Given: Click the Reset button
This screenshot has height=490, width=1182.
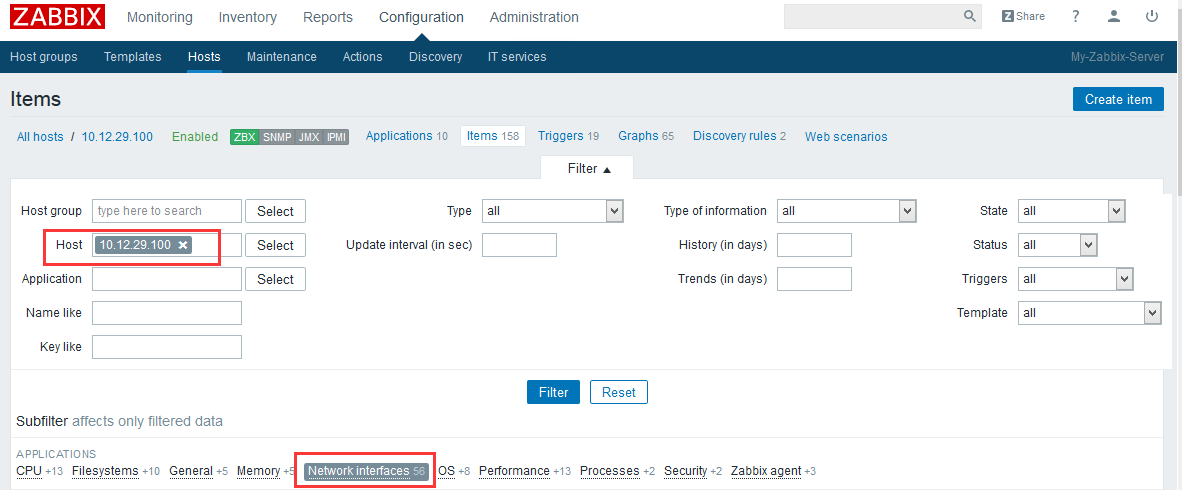Looking at the screenshot, I should pos(619,392).
